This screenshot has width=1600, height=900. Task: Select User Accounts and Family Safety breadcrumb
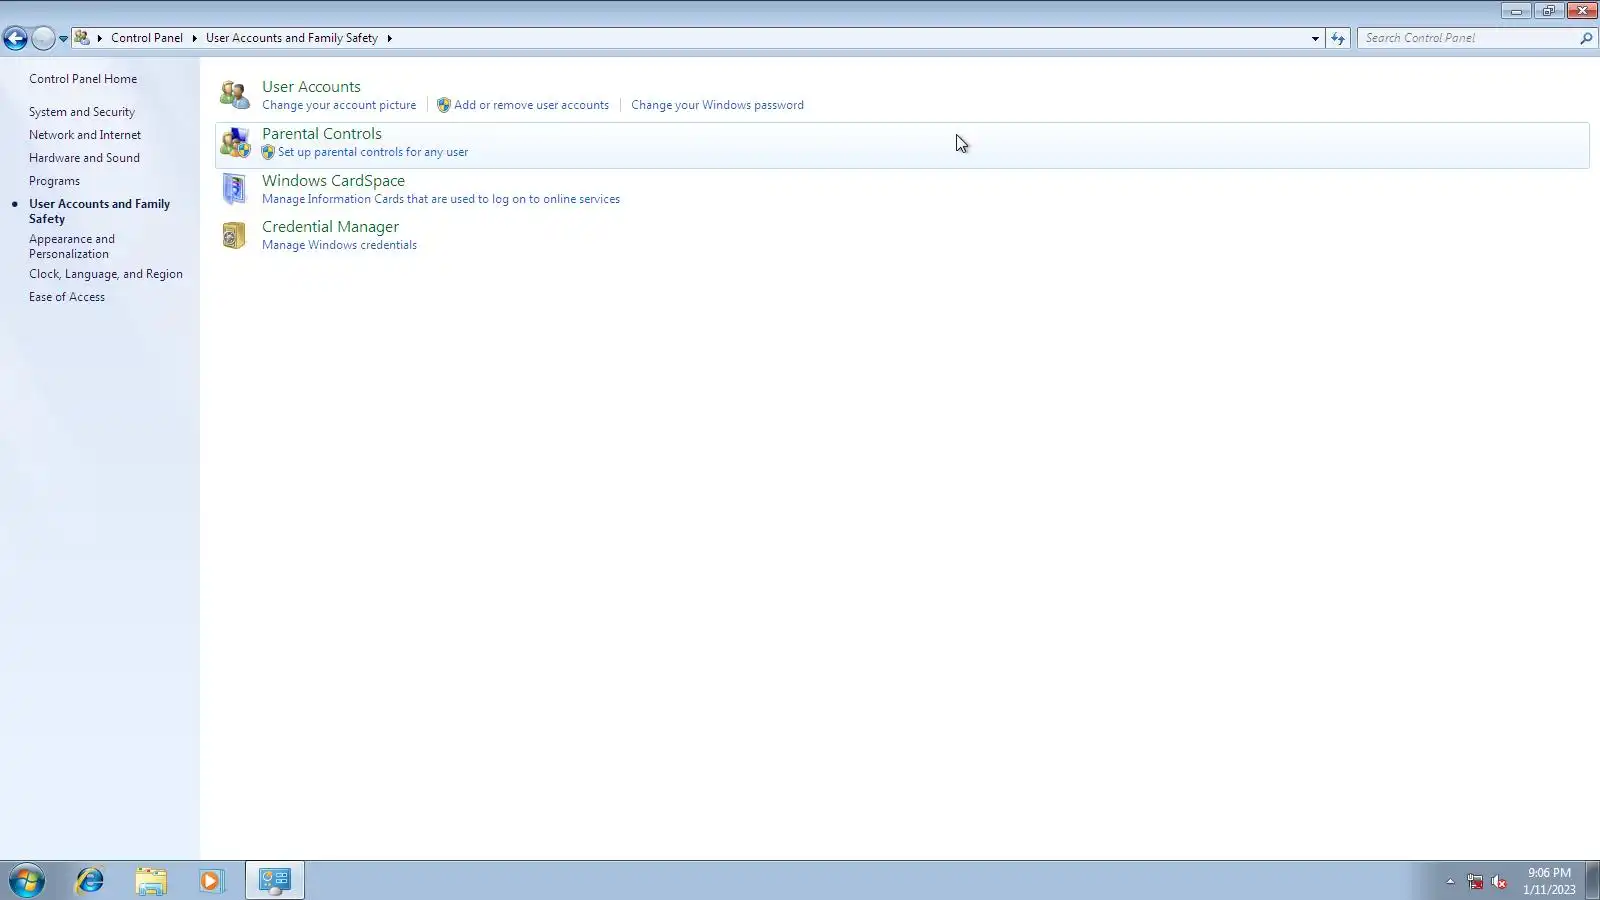coord(292,38)
